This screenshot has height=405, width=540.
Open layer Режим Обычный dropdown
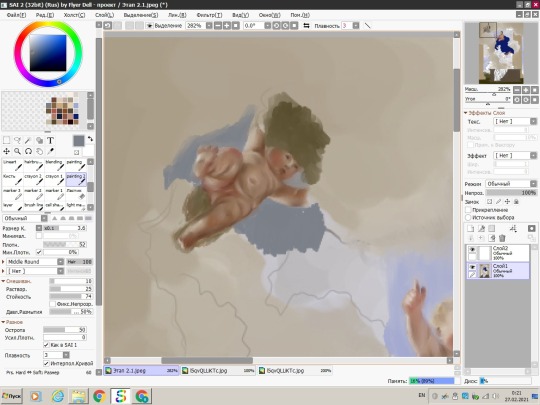pos(511,184)
